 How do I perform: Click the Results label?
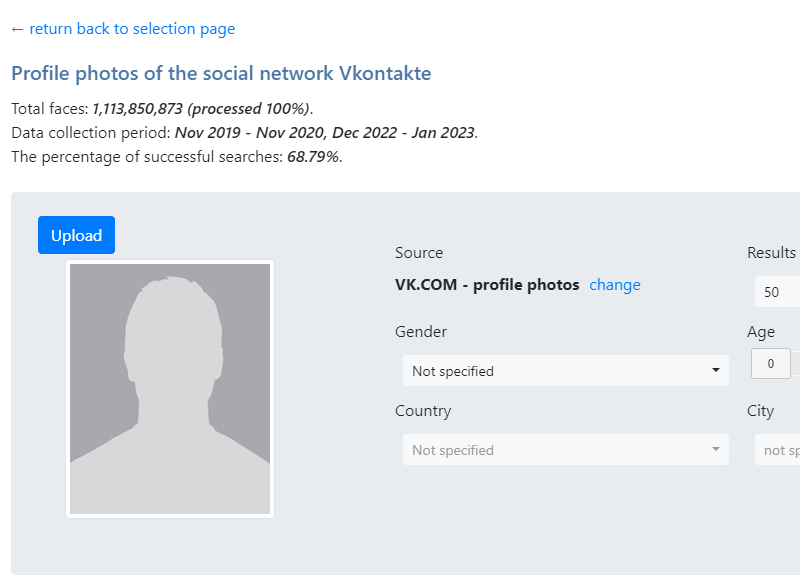771,253
